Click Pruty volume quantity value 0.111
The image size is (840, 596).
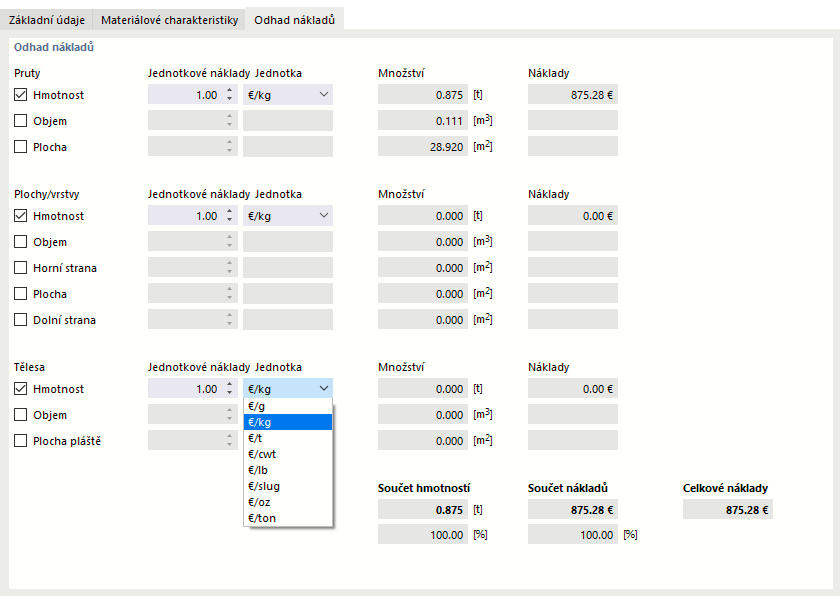(423, 121)
